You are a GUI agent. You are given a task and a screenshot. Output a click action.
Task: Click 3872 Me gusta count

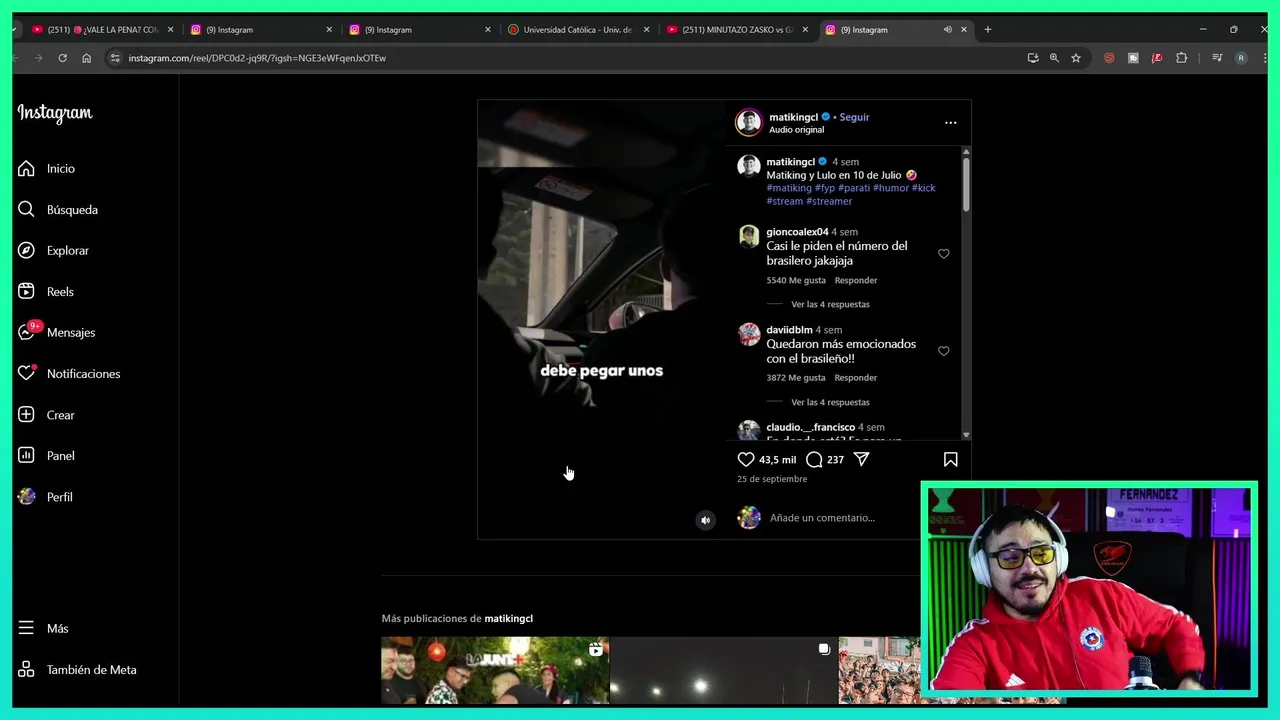click(x=796, y=378)
